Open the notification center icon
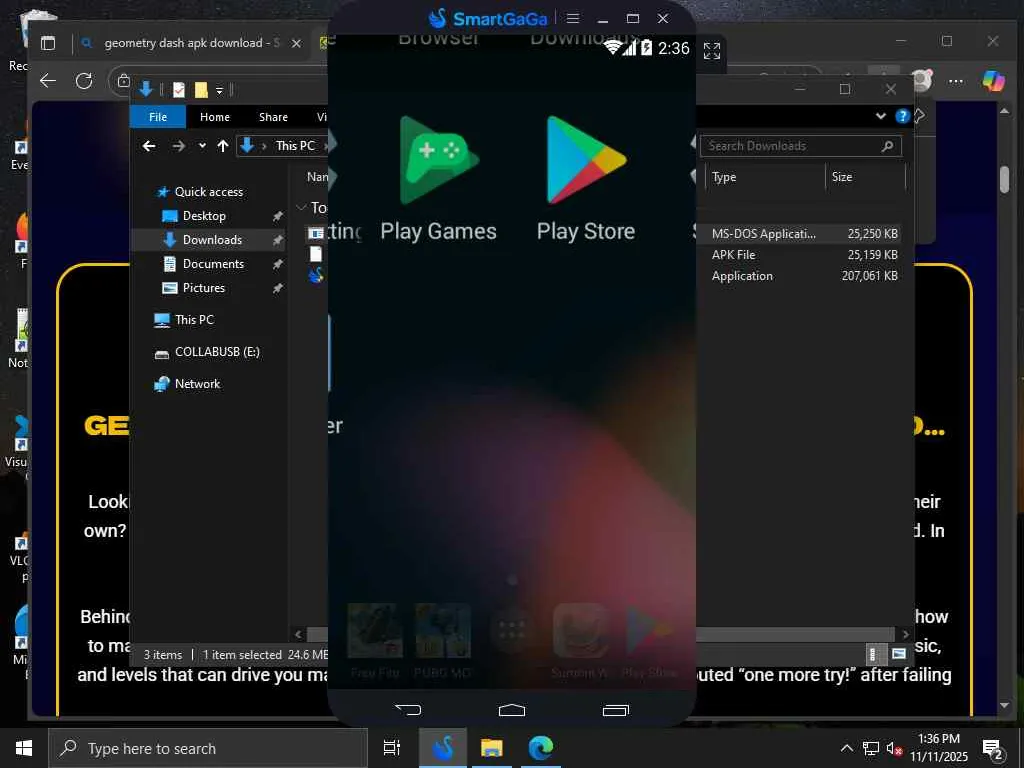Image resolution: width=1024 pixels, height=768 pixels. coord(992,748)
